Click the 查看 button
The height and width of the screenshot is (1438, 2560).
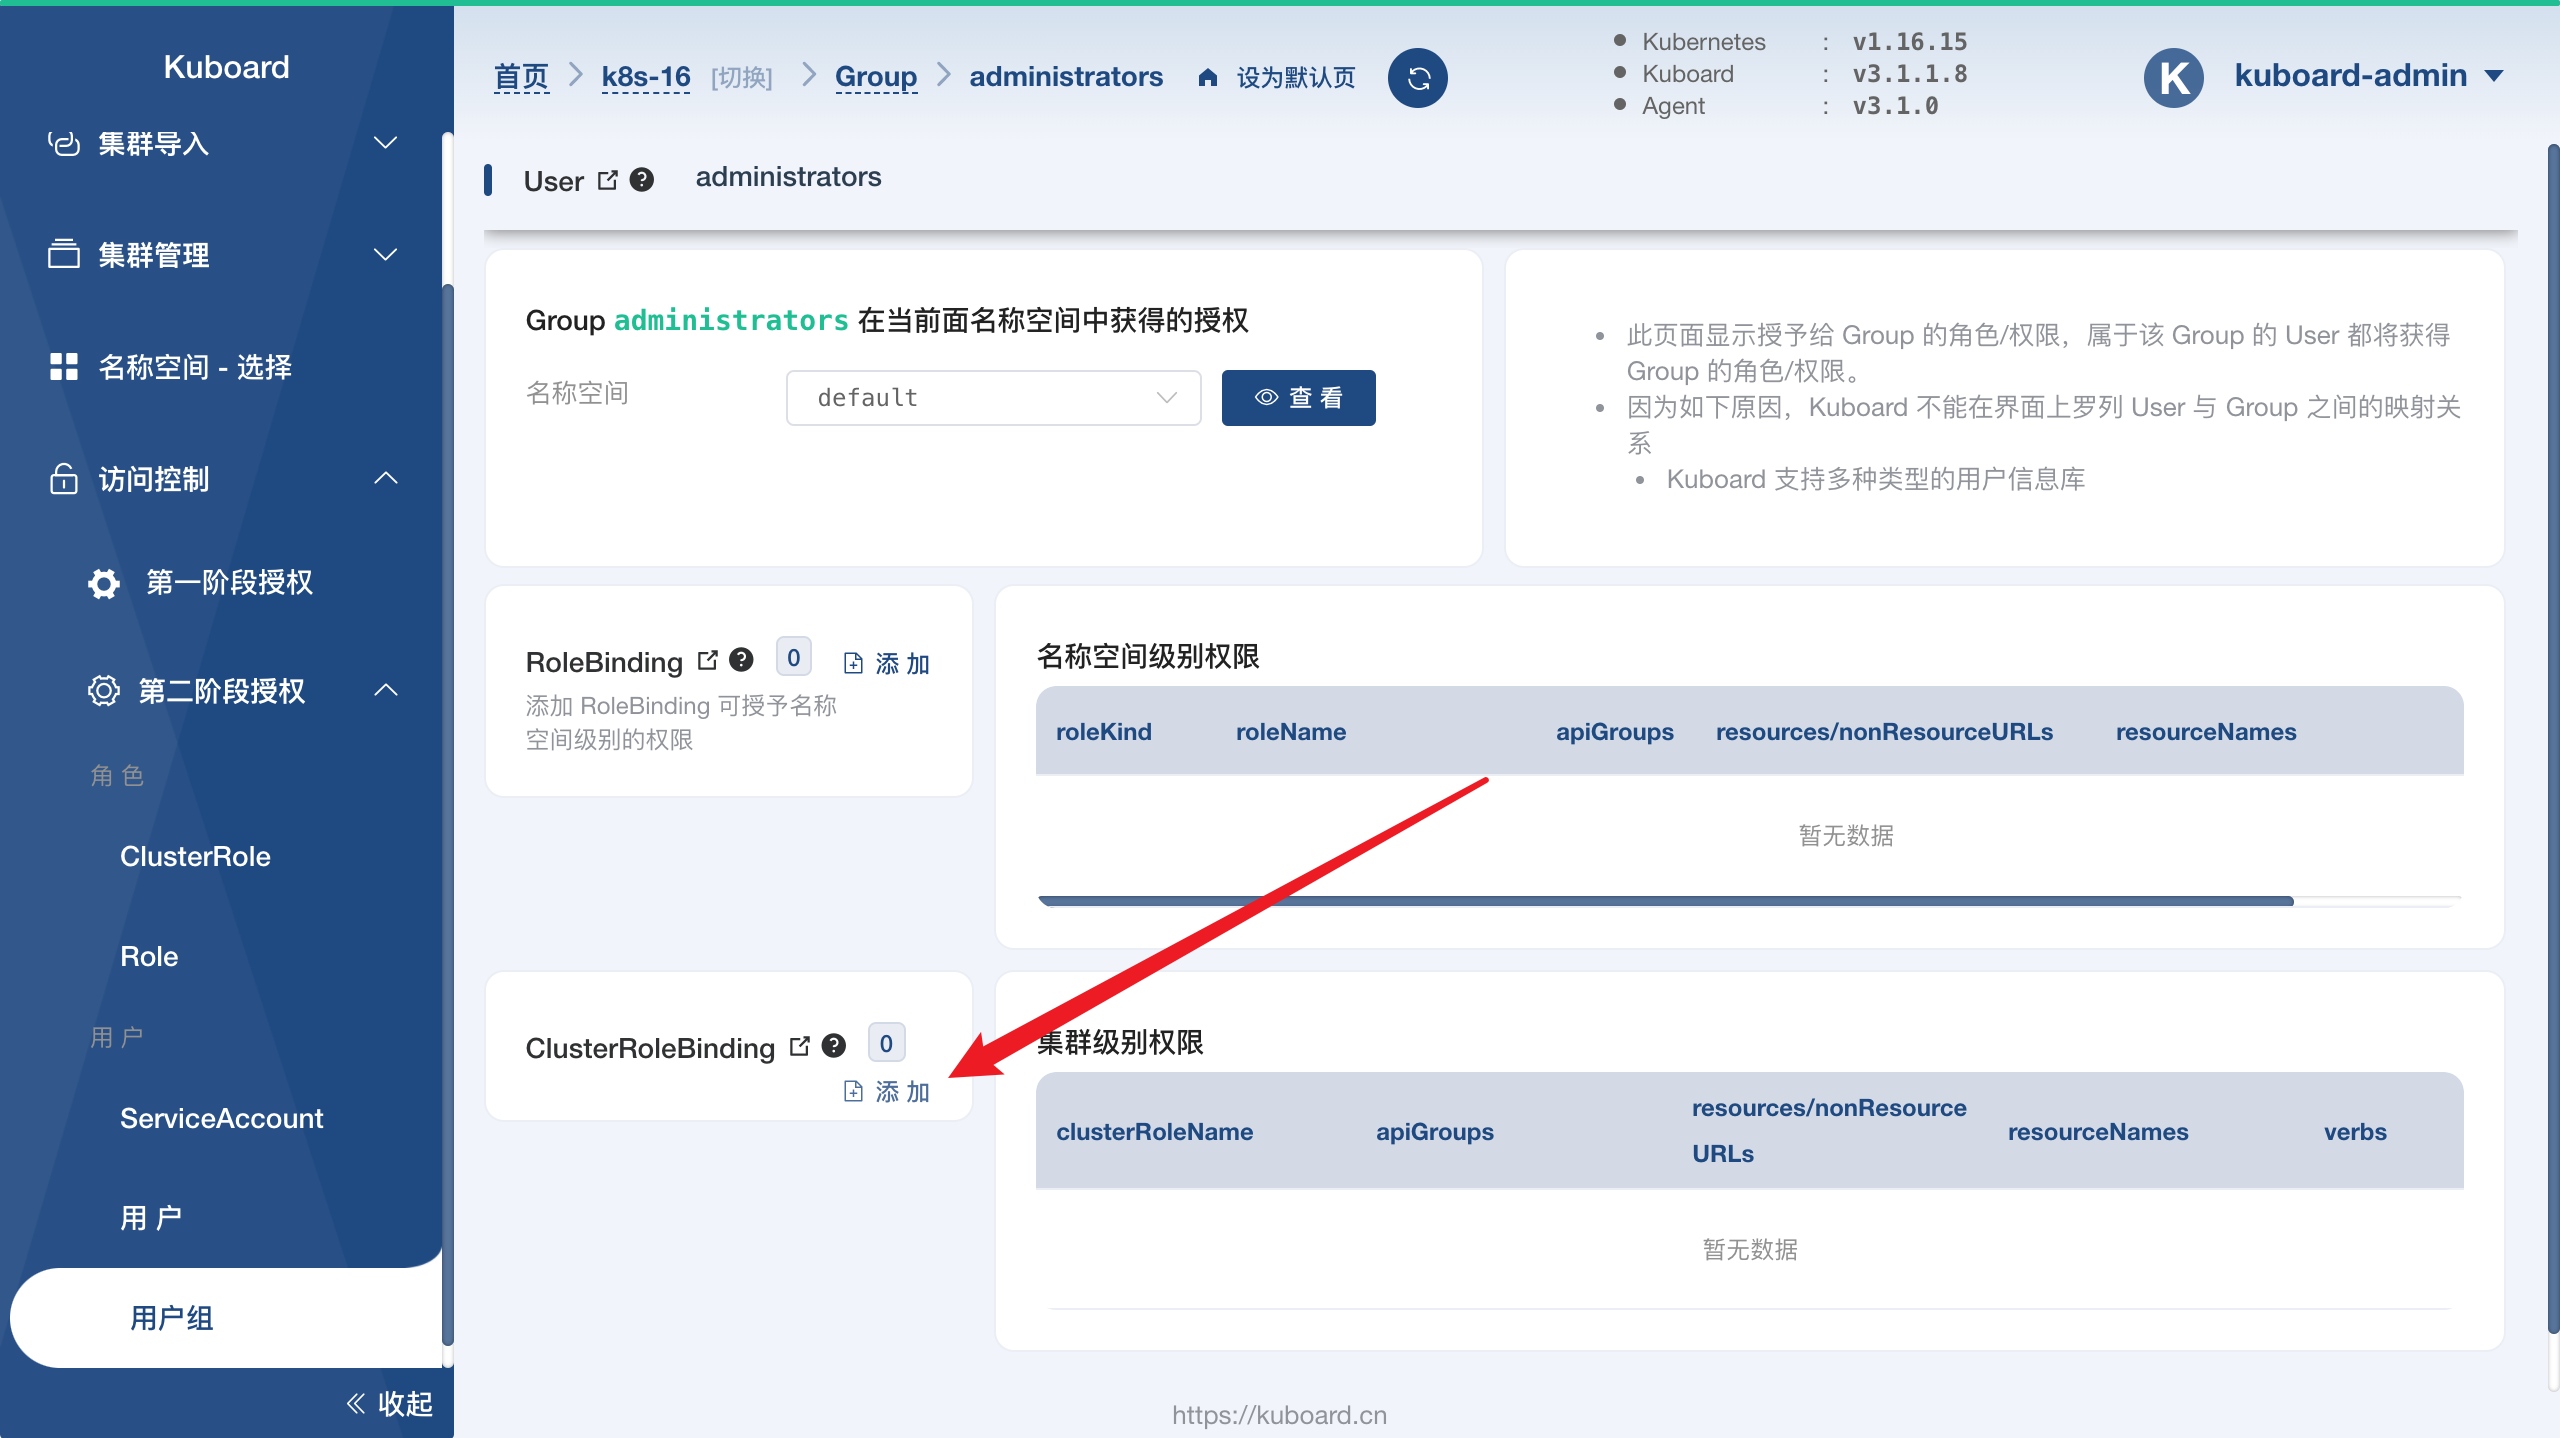tap(1298, 398)
